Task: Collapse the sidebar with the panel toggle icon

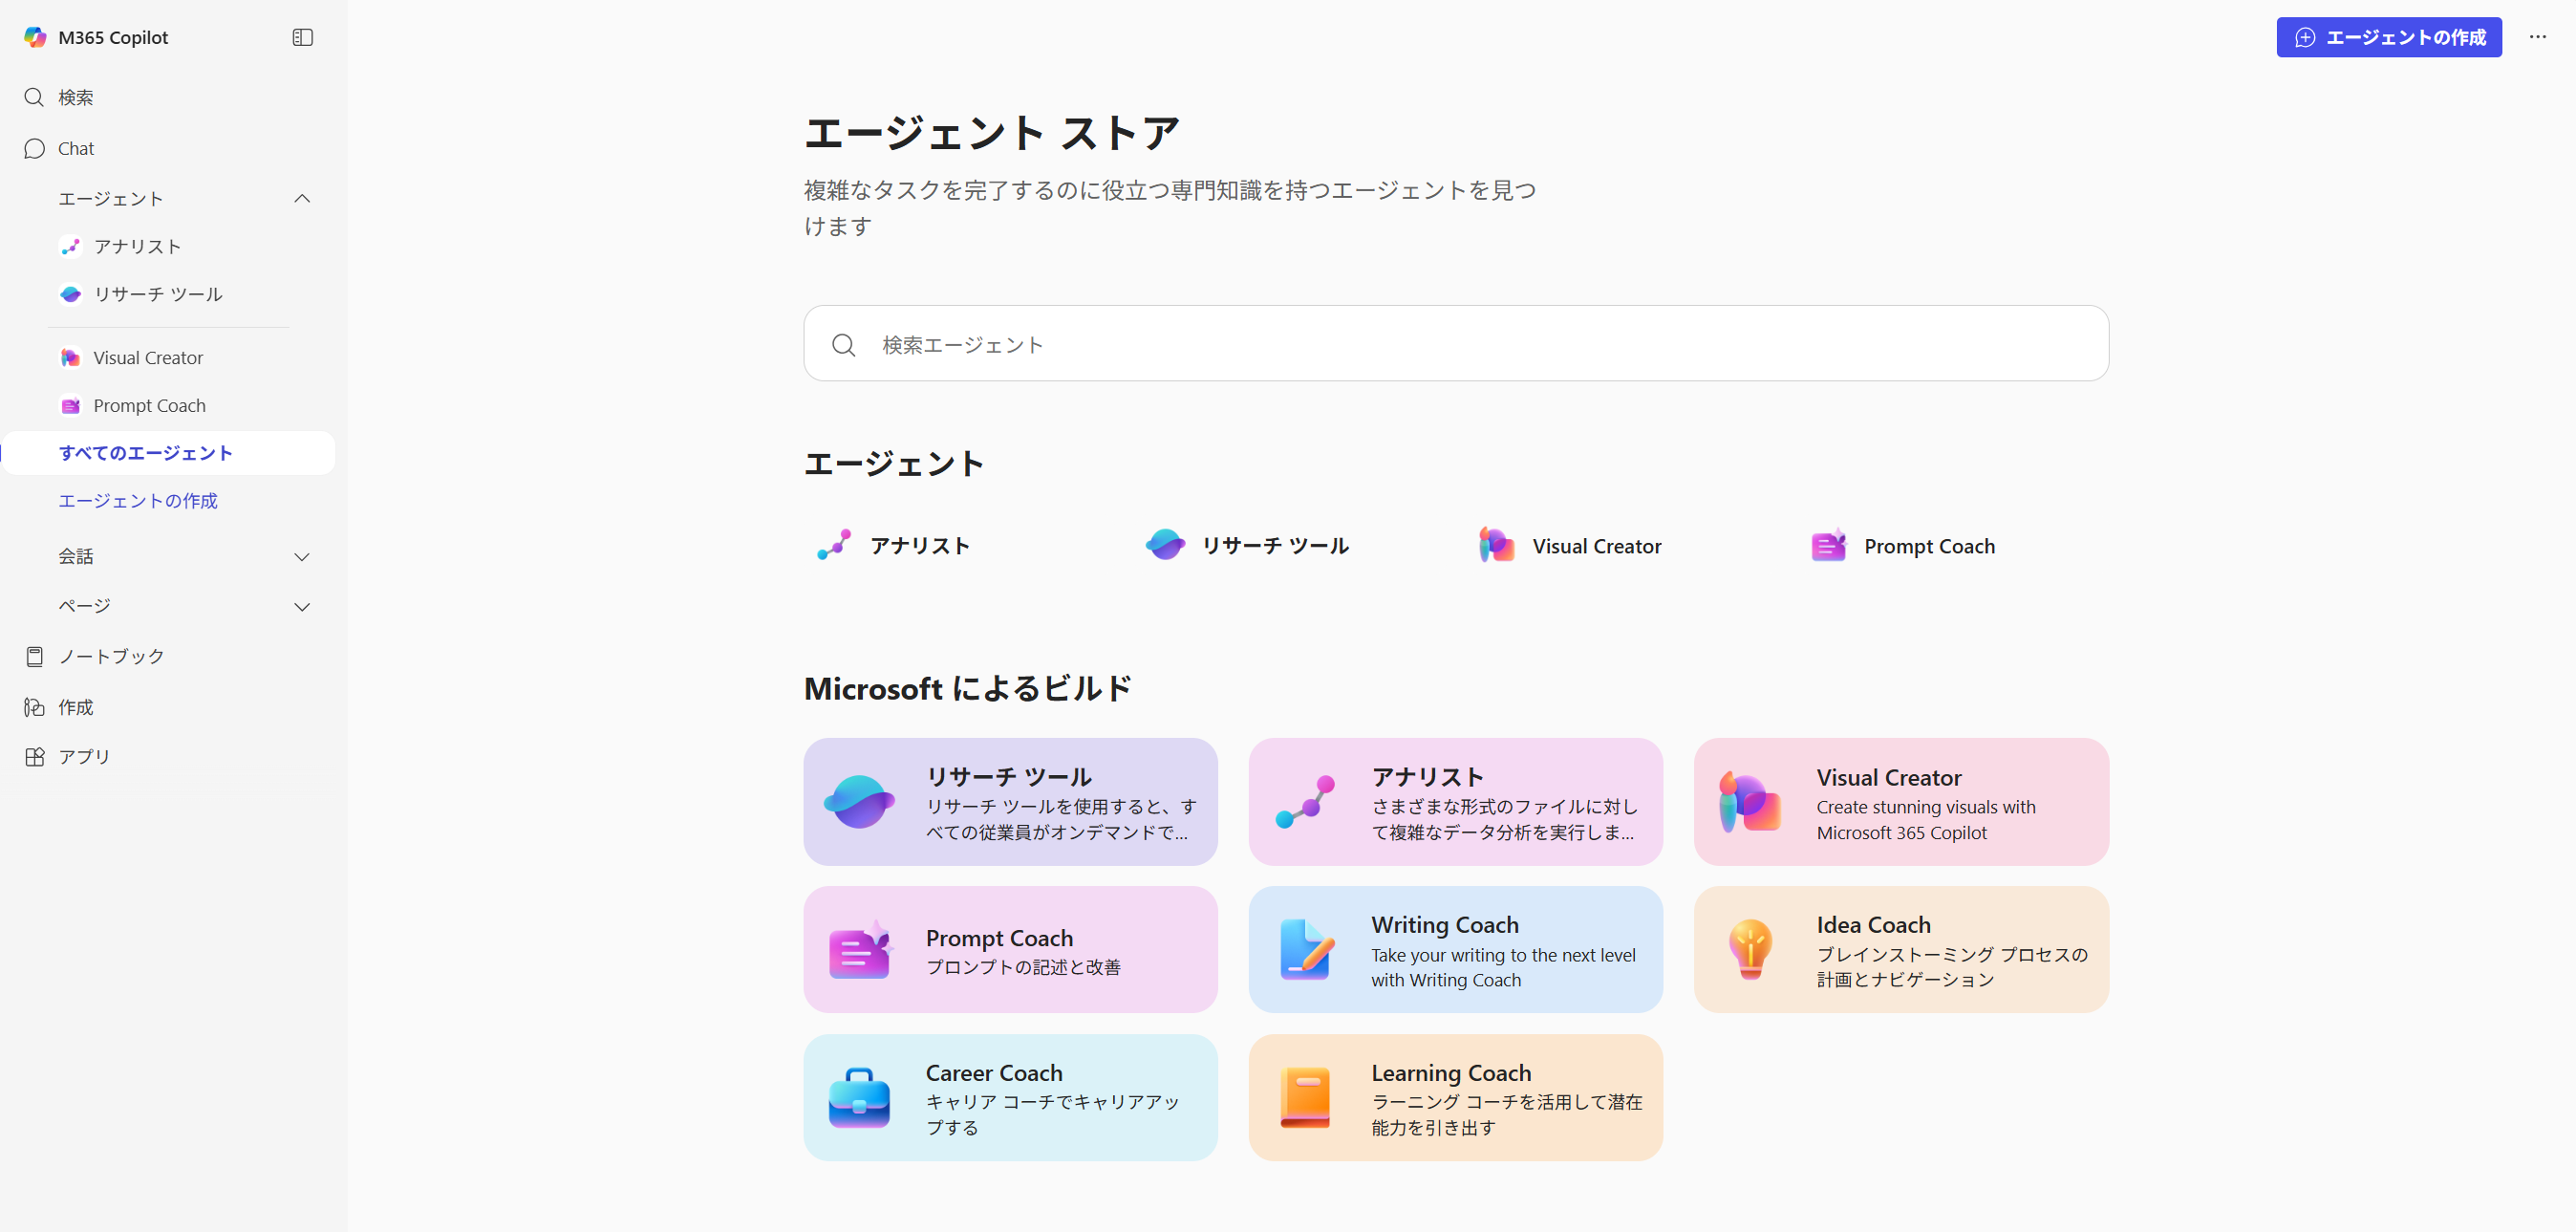Action: (303, 37)
